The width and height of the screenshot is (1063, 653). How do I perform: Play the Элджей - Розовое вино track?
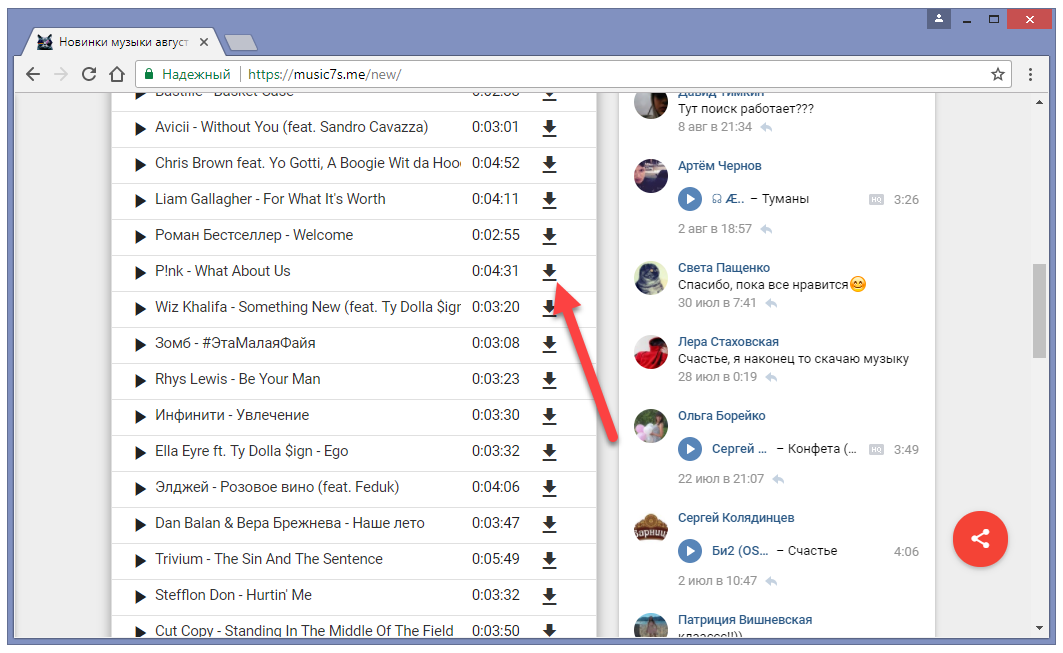[x=141, y=488]
